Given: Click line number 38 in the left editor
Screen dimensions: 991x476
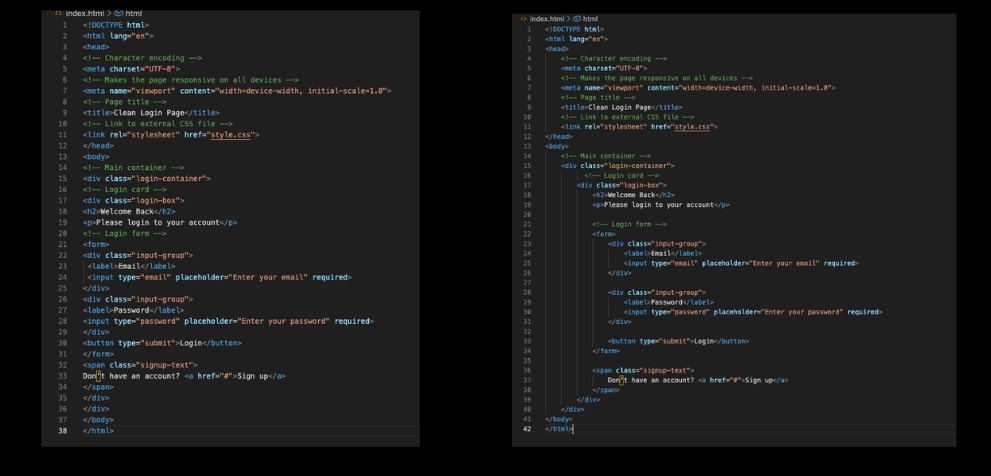Looking at the screenshot, I should click(63, 431).
